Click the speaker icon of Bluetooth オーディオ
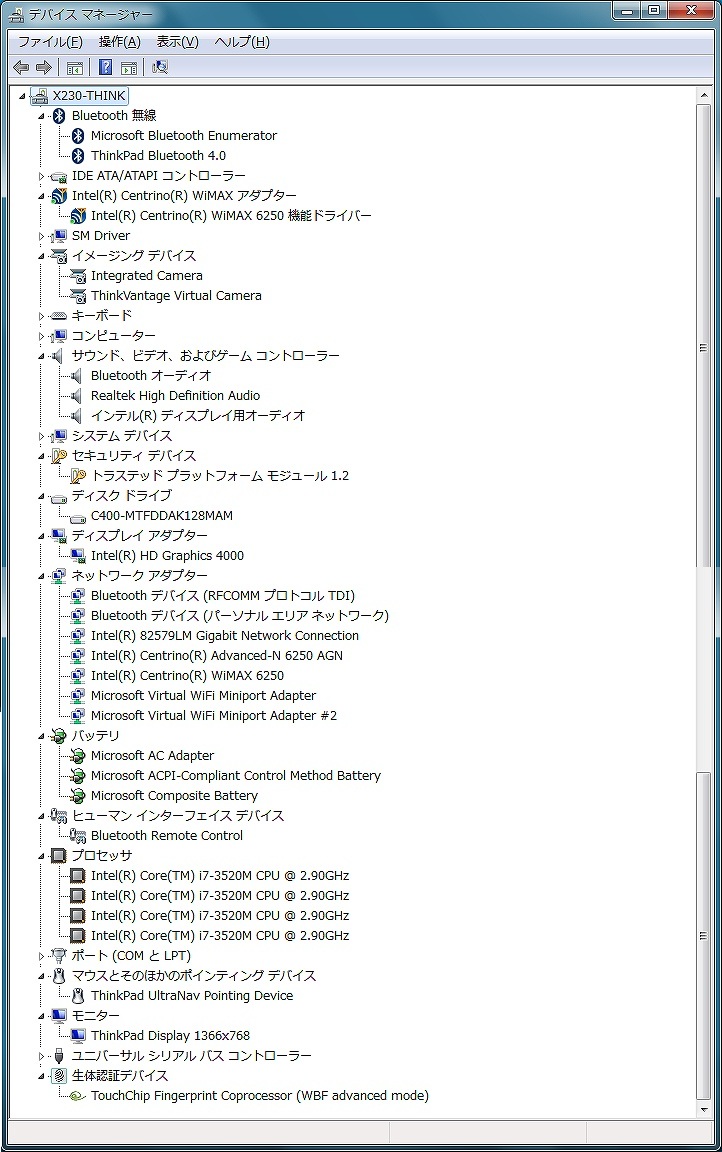722x1152 pixels. coord(76,376)
